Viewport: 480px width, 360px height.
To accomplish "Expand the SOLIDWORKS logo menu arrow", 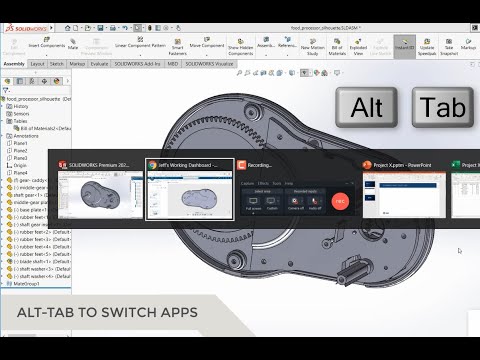I will (x=51, y=28).
